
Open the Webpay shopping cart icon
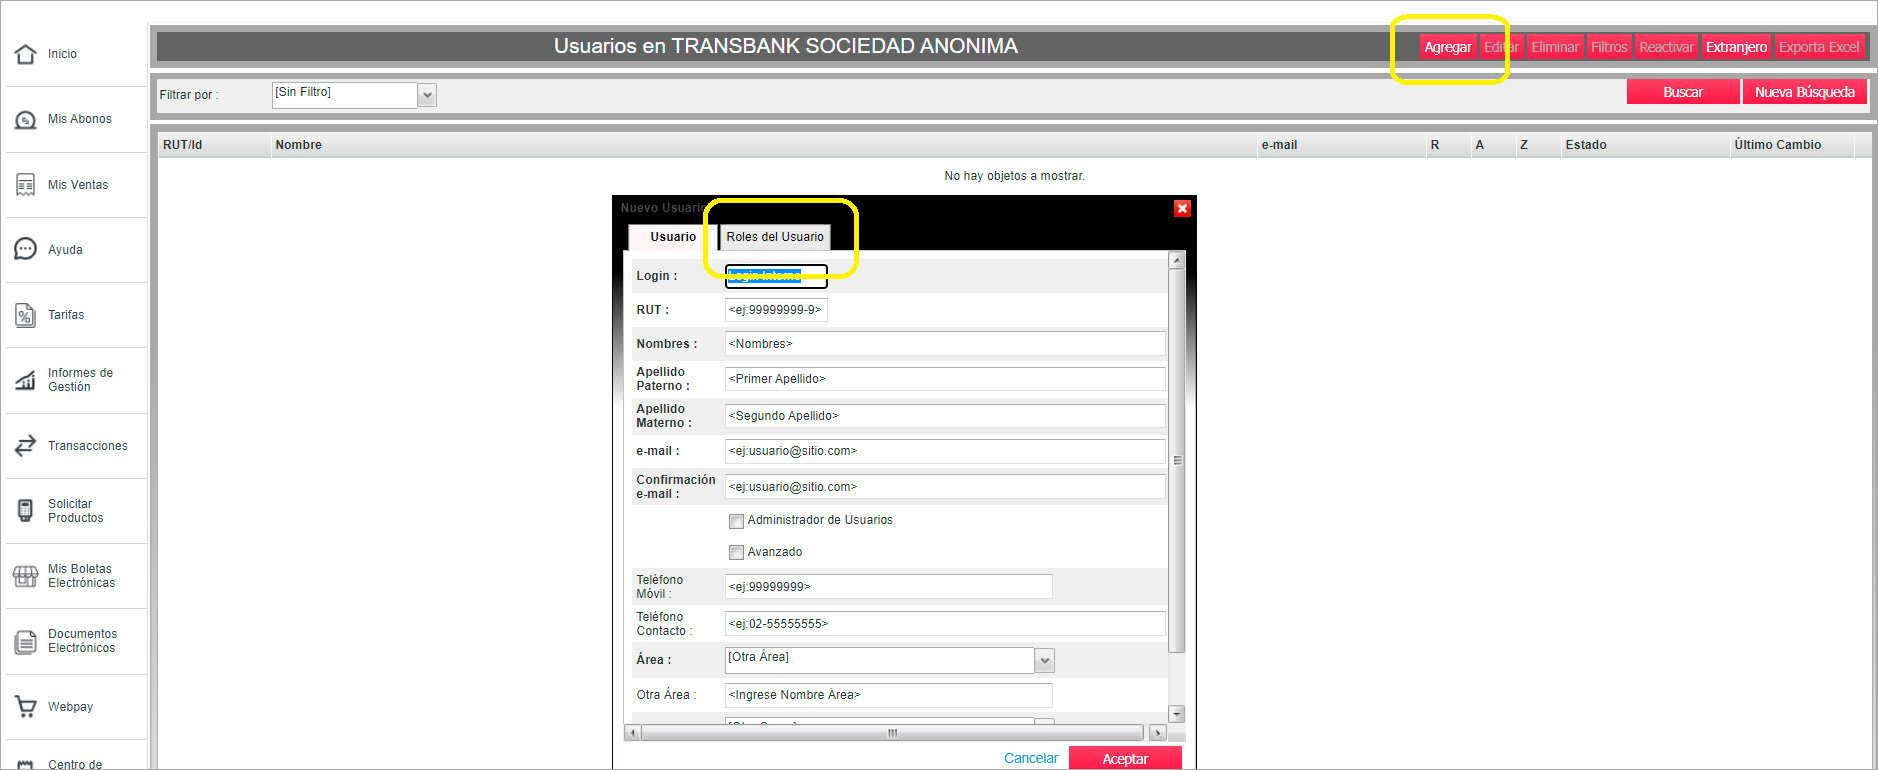pyautogui.click(x=26, y=707)
